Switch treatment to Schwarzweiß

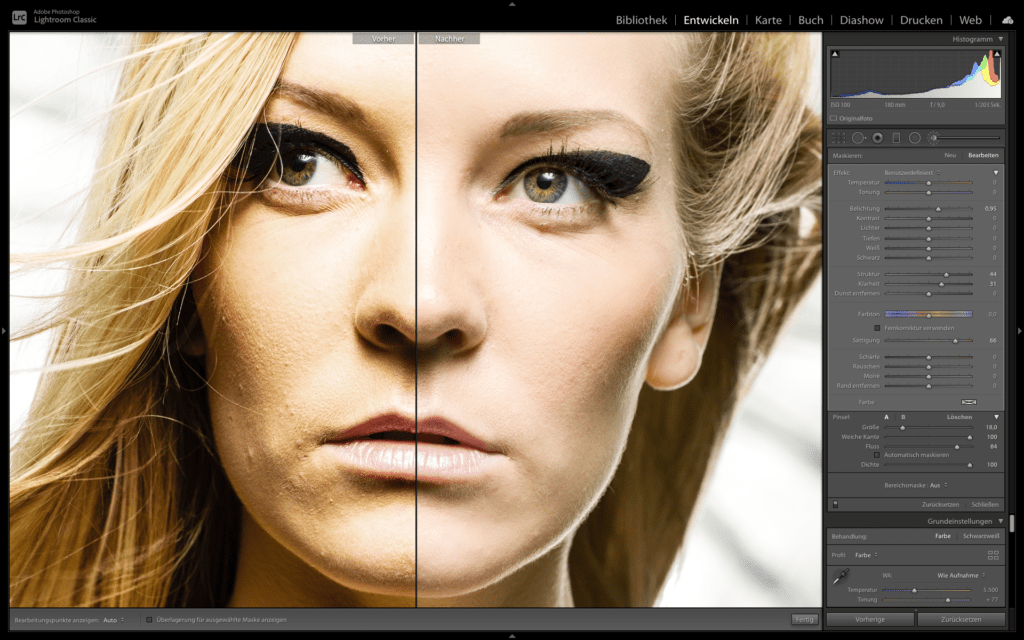click(981, 536)
